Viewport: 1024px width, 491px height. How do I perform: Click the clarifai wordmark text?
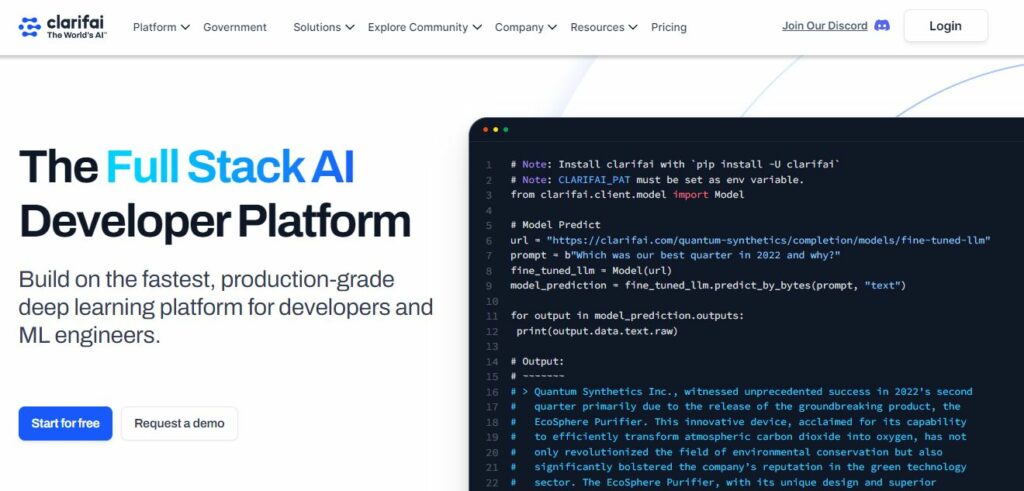click(x=75, y=22)
